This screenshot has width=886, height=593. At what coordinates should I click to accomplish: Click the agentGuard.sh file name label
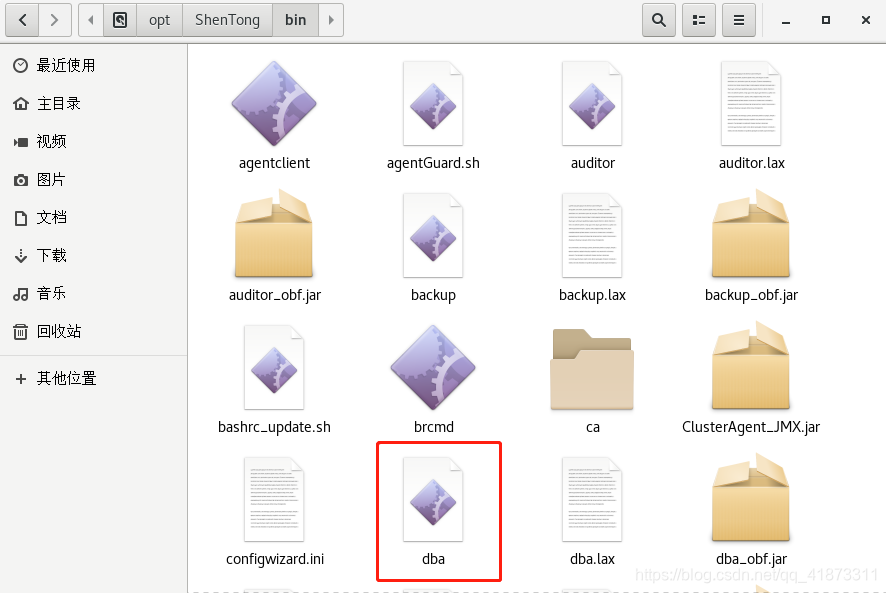click(433, 163)
